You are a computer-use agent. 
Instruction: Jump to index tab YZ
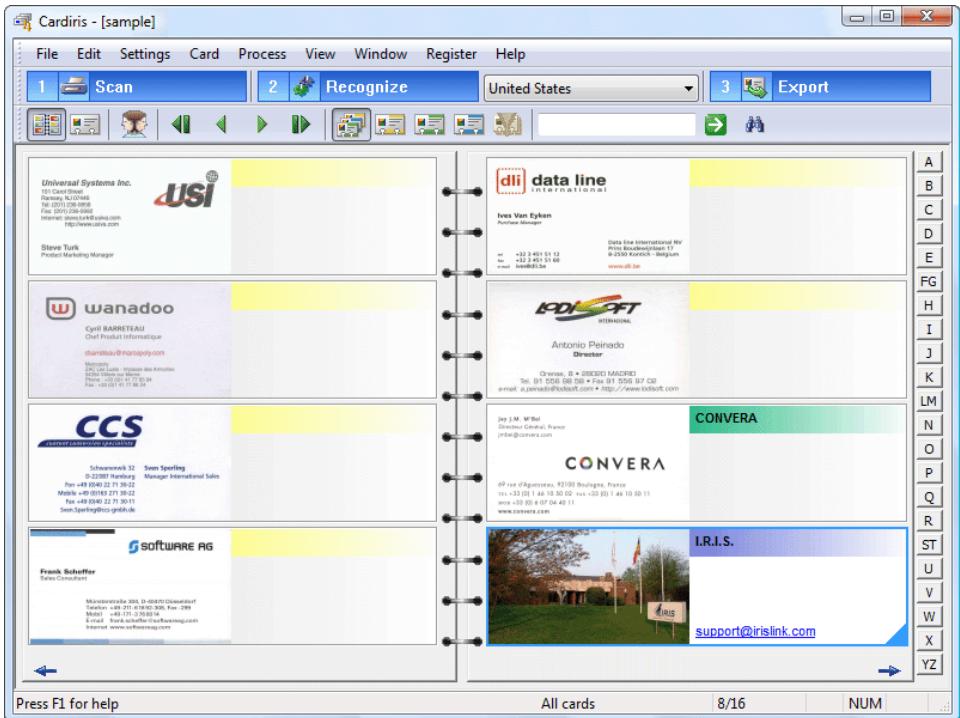(x=929, y=664)
